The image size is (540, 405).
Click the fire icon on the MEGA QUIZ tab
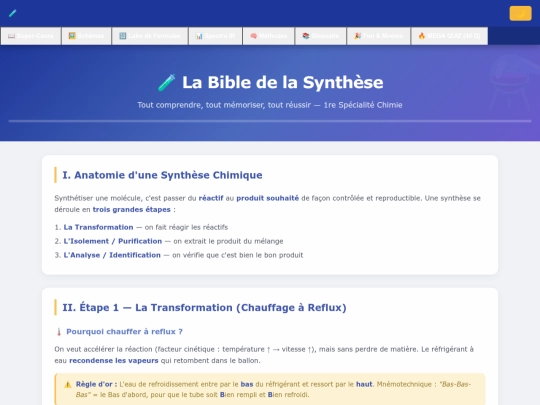point(422,36)
